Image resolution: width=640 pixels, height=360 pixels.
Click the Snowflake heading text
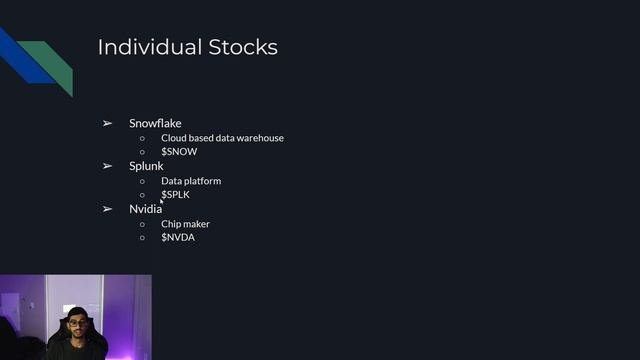[x=155, y=123]
